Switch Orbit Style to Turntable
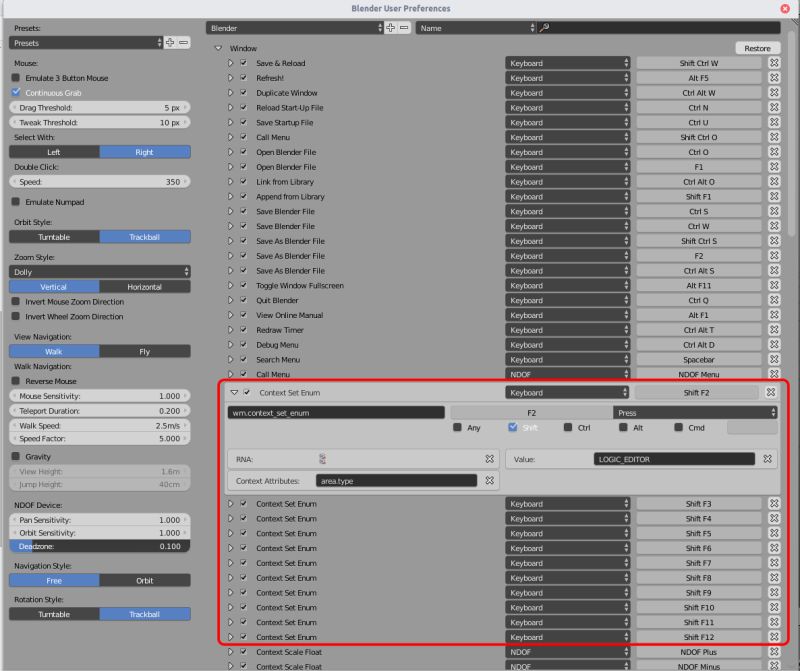Viewport: 800px width, 671px height. [x=52, y=236]
